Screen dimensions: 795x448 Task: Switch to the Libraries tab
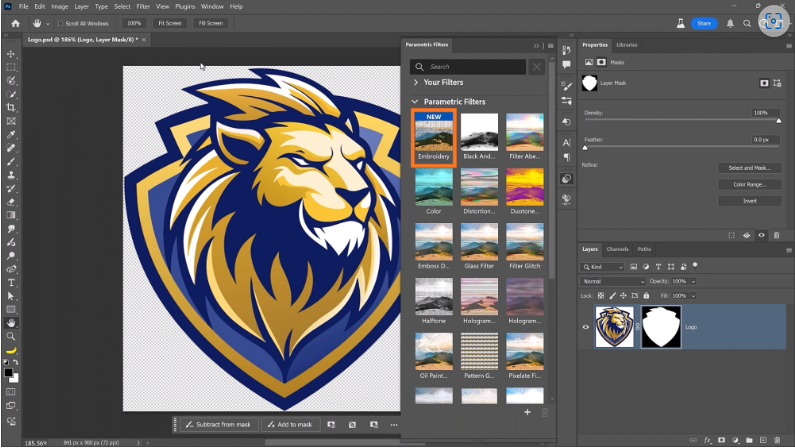627,45
